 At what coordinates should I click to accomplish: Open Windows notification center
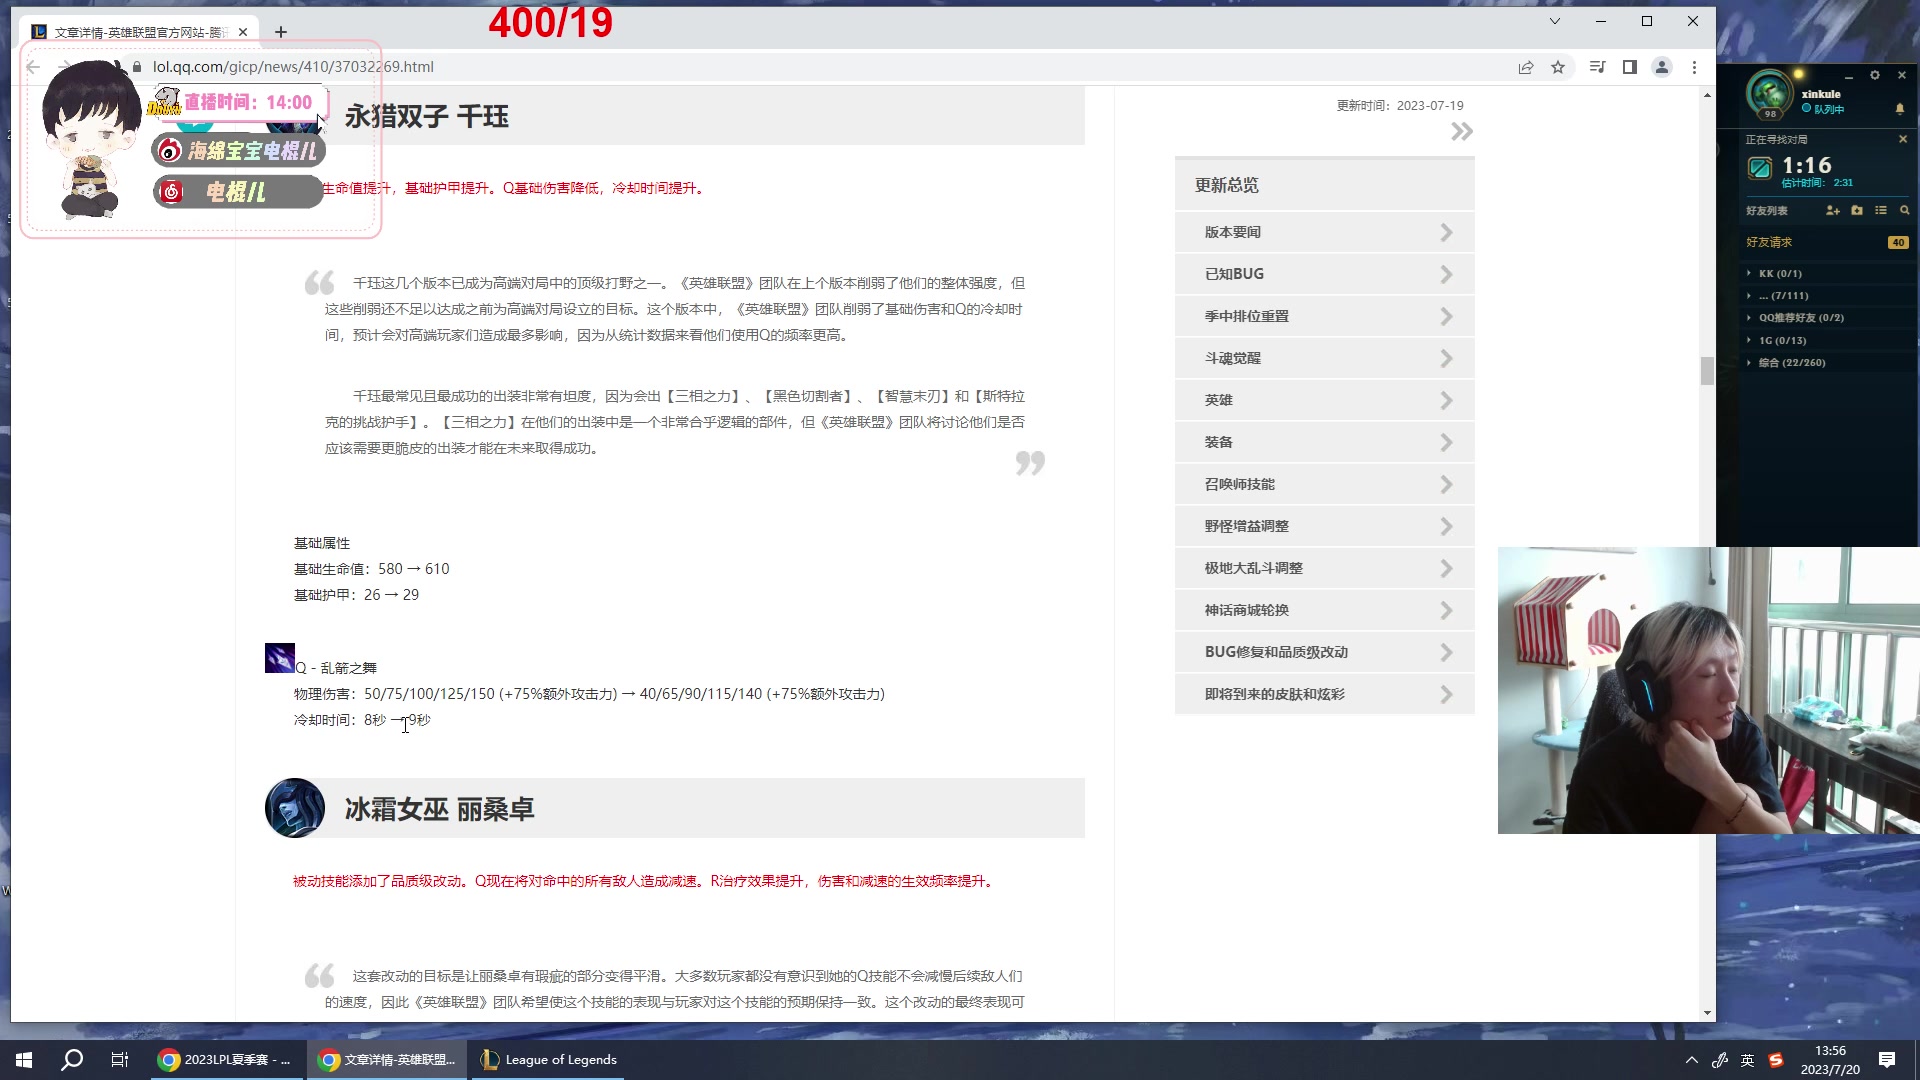click(1887, 1060)
